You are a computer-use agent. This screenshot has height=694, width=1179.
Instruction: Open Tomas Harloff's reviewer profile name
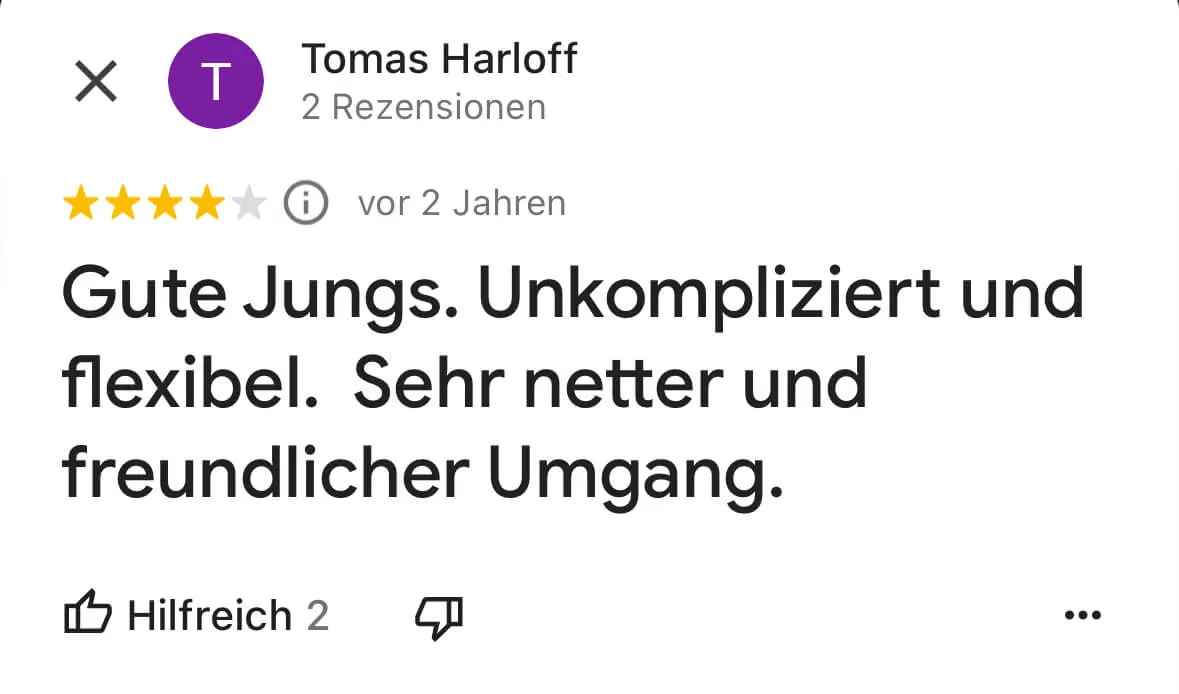(x=439, y=59)
